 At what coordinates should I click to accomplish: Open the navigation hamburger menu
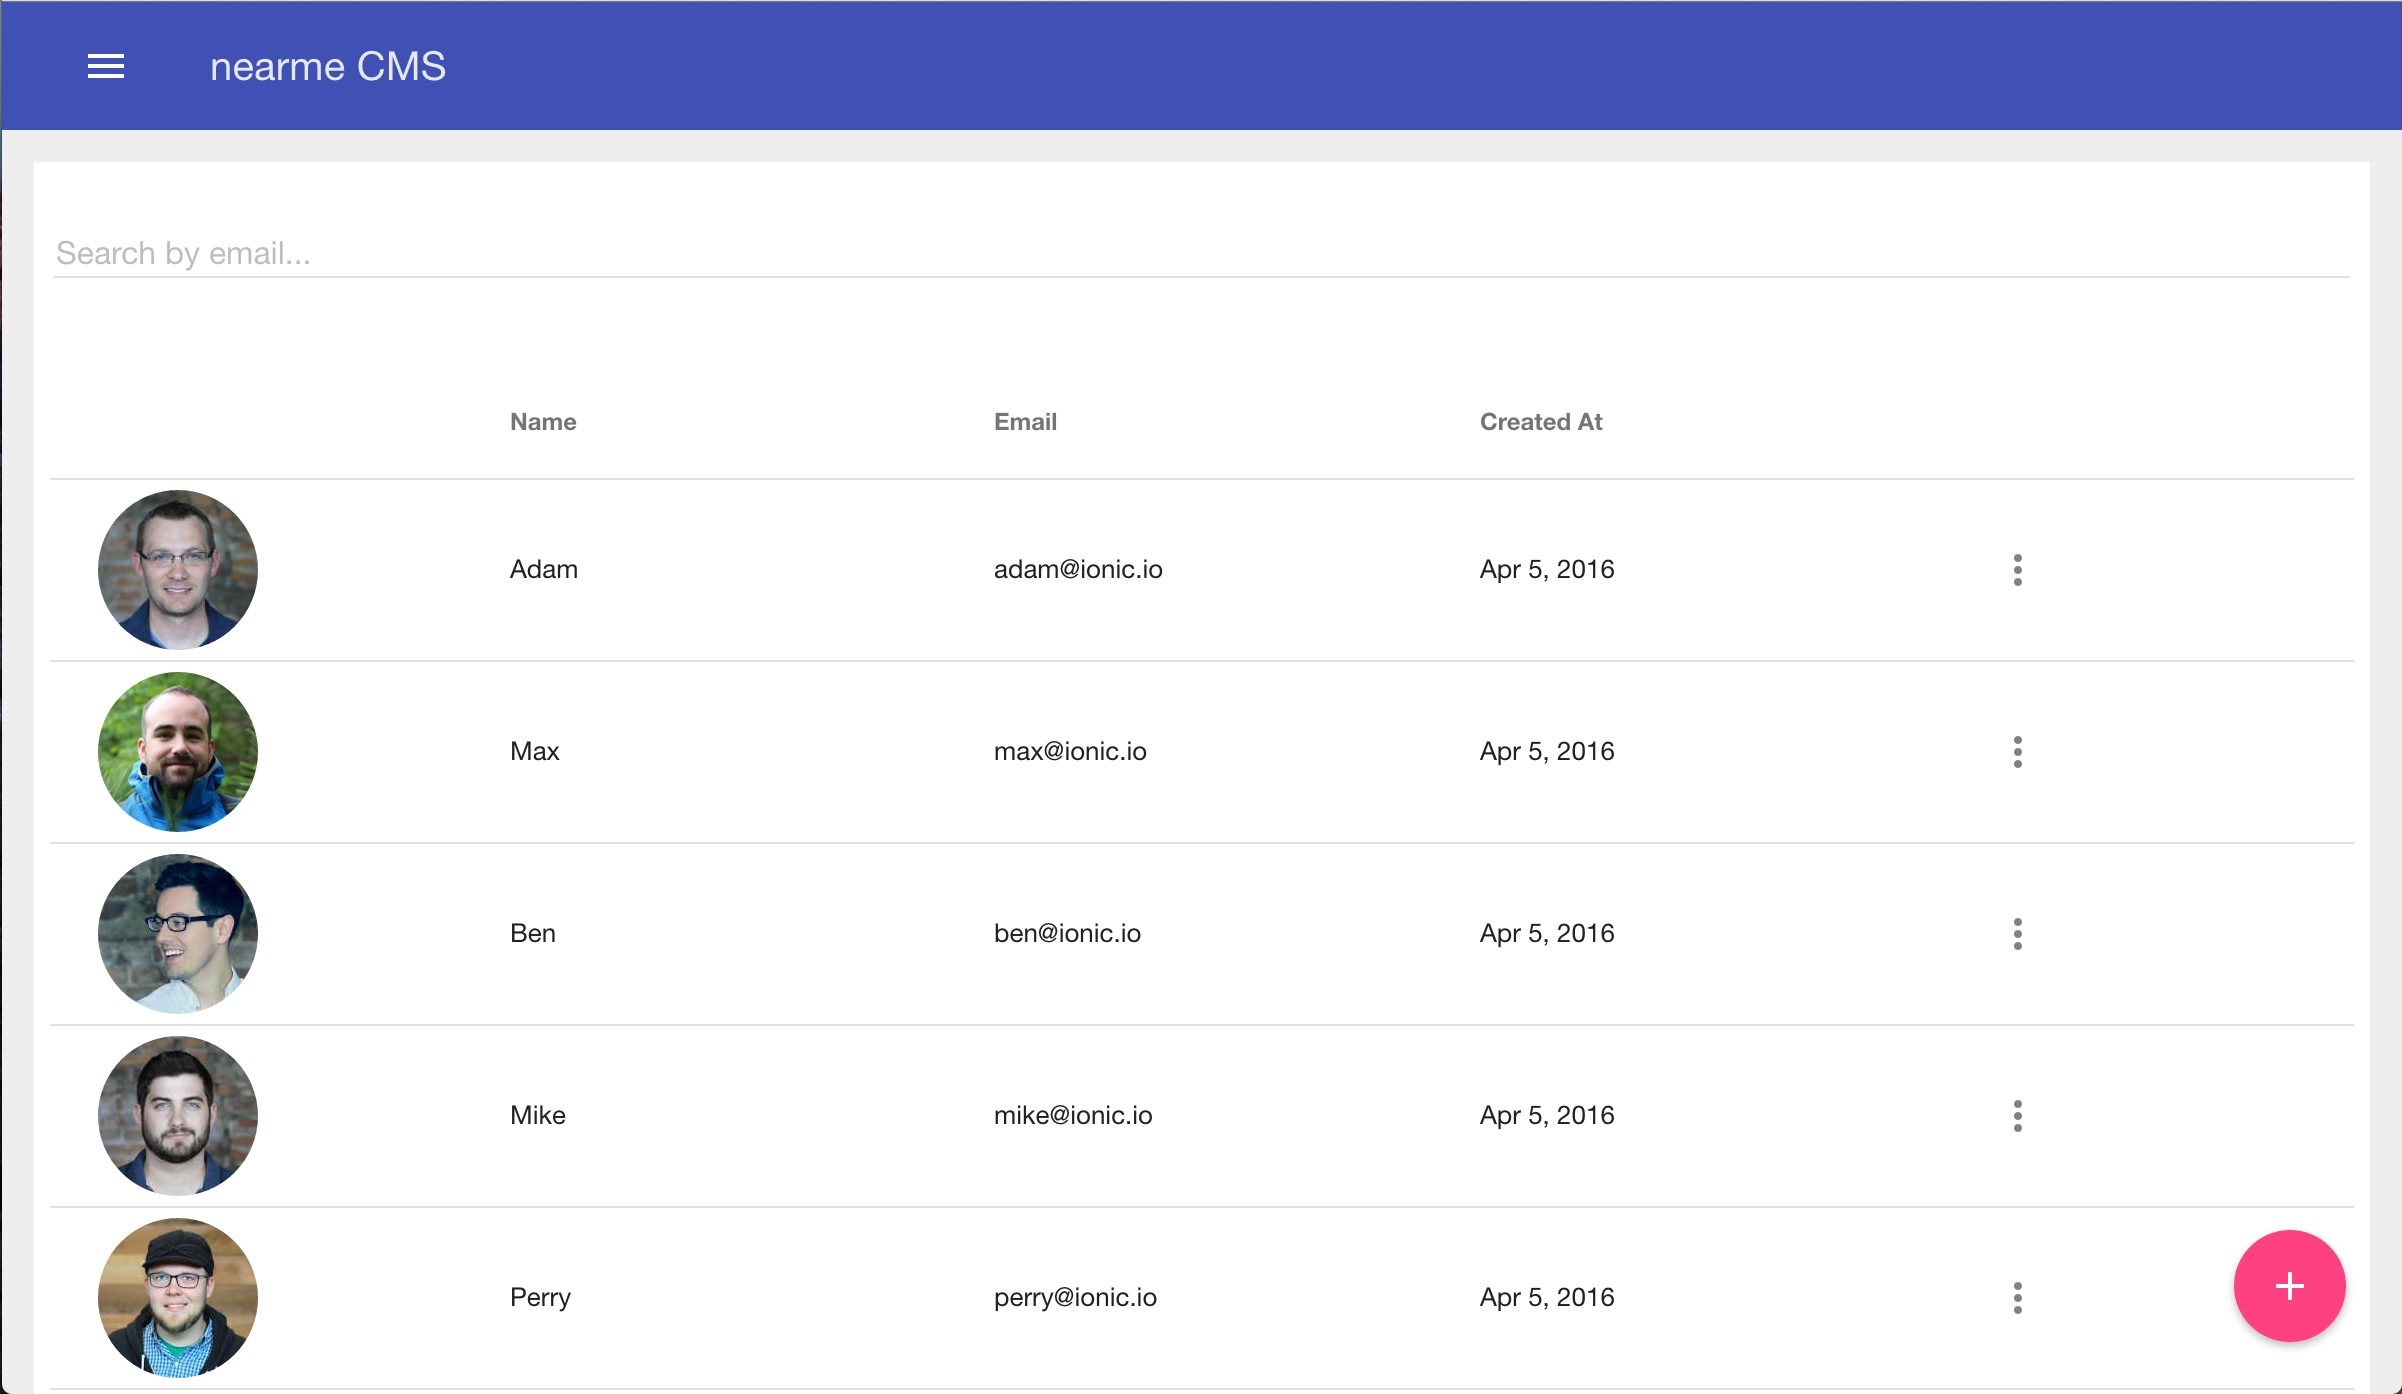point(105,65)
